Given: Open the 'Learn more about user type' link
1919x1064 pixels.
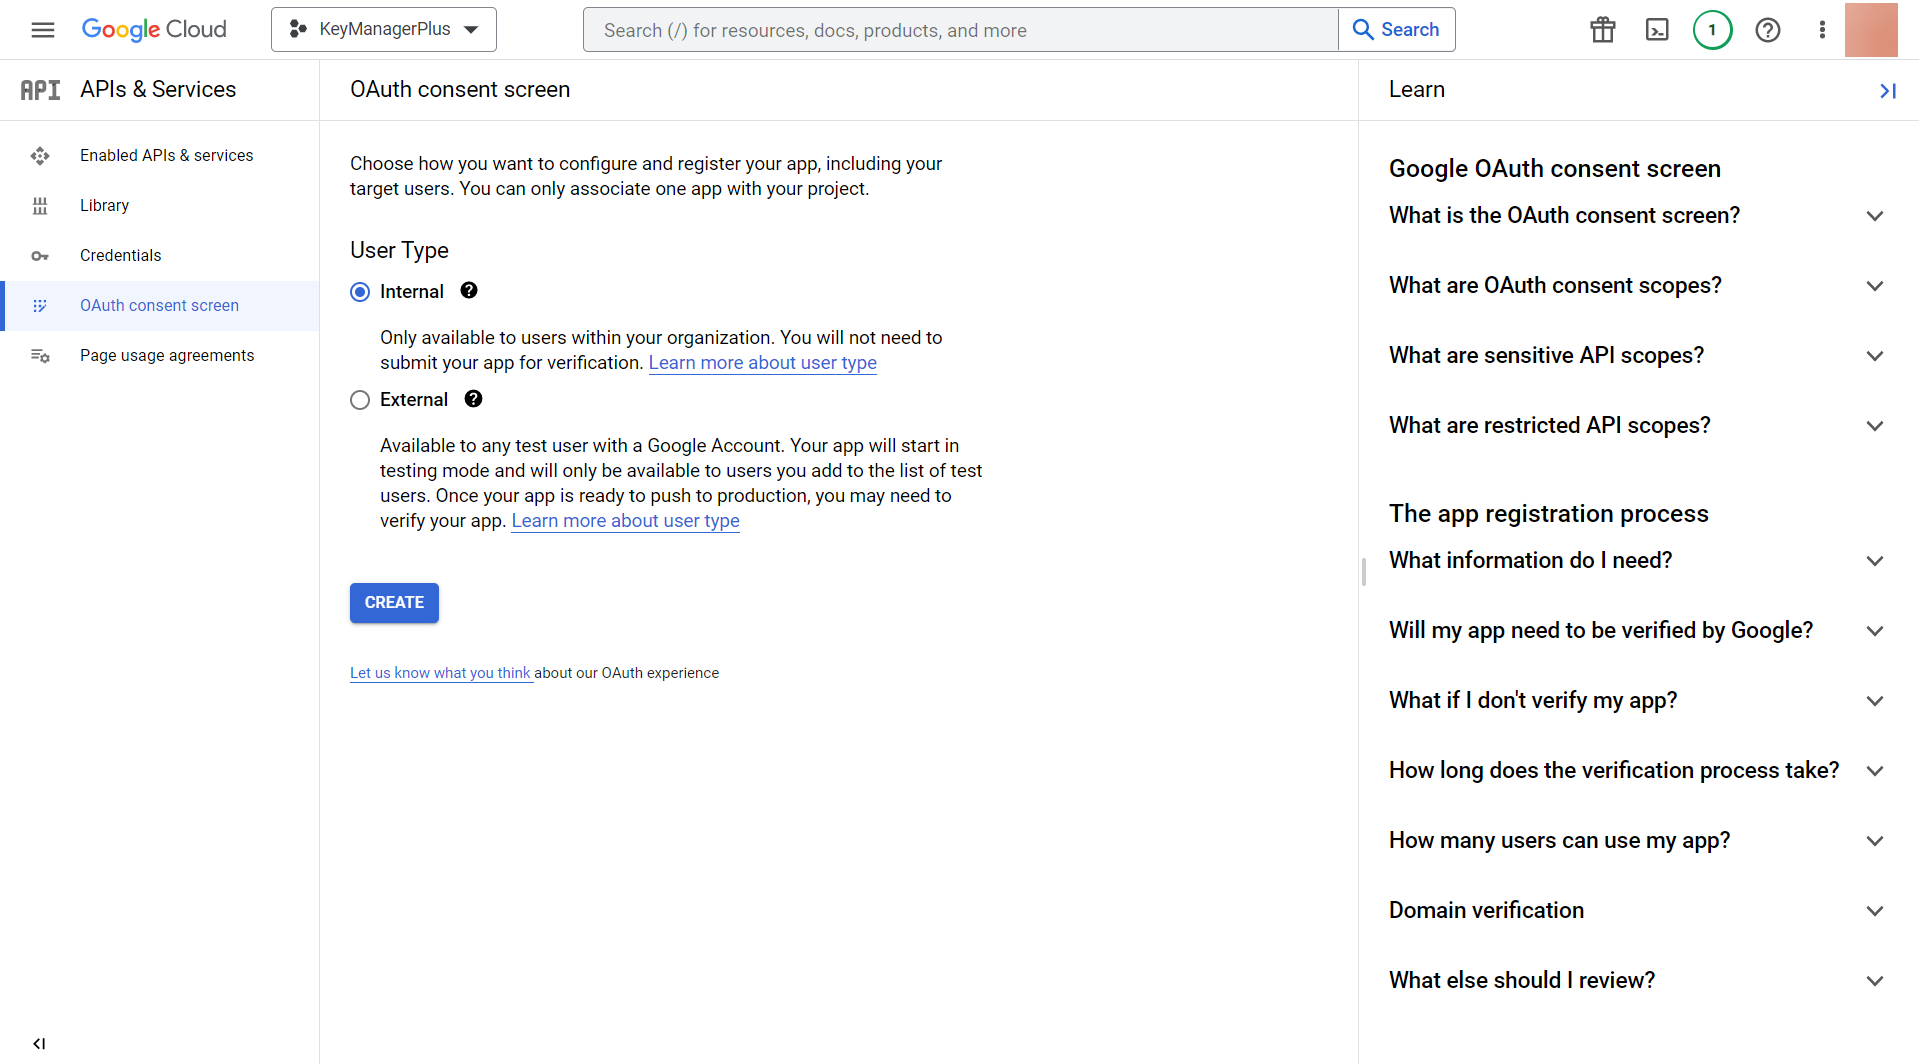Looking at the screenshot, I should pyautogui.click(x=762, y=362).
